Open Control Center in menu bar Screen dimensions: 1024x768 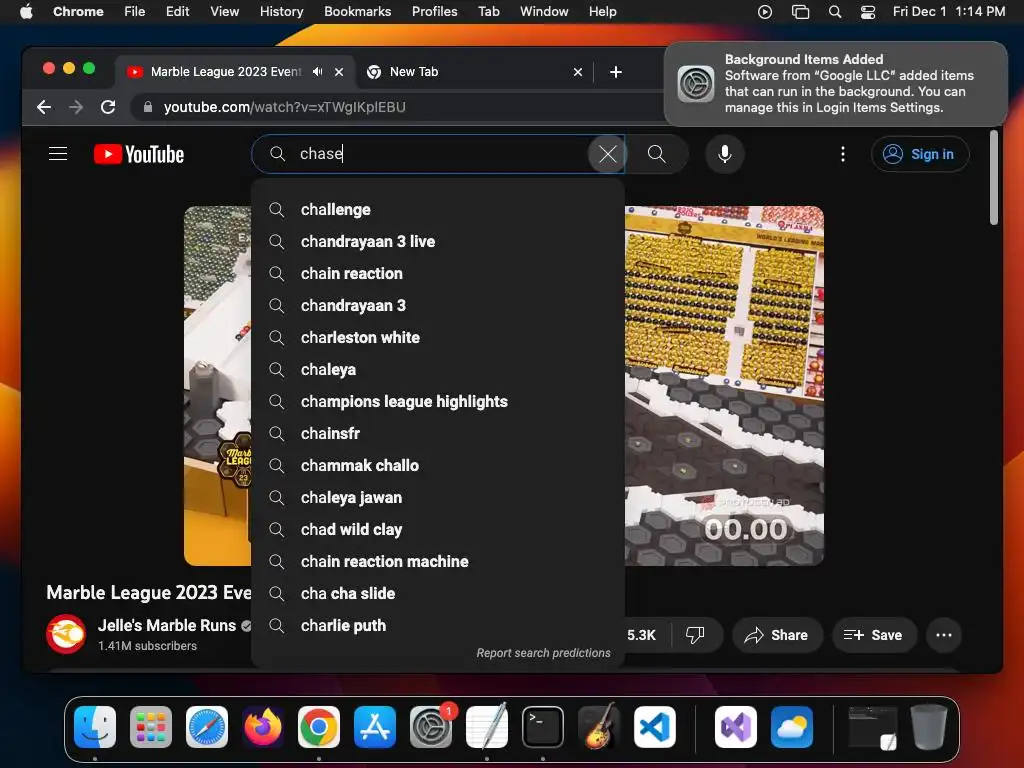coord(868,11)
